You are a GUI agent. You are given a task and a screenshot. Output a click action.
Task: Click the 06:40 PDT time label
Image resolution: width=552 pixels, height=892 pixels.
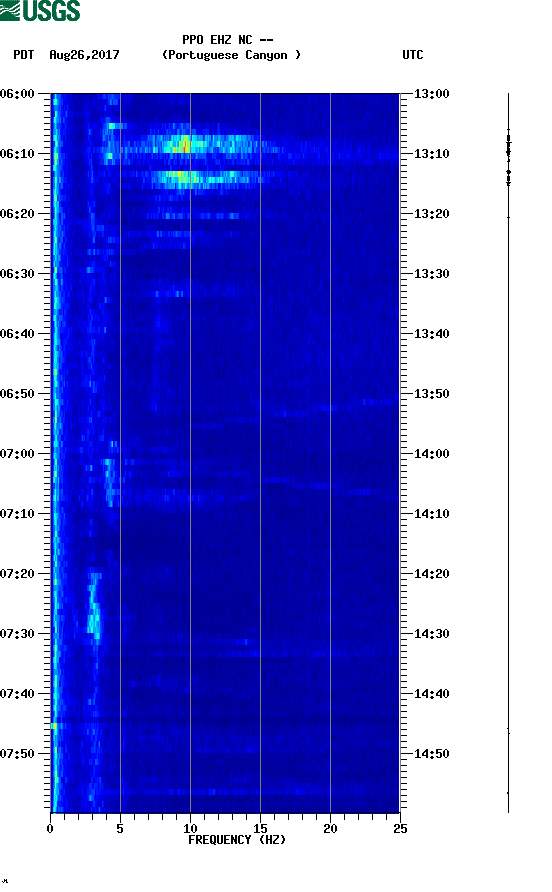tap(17, 334)
